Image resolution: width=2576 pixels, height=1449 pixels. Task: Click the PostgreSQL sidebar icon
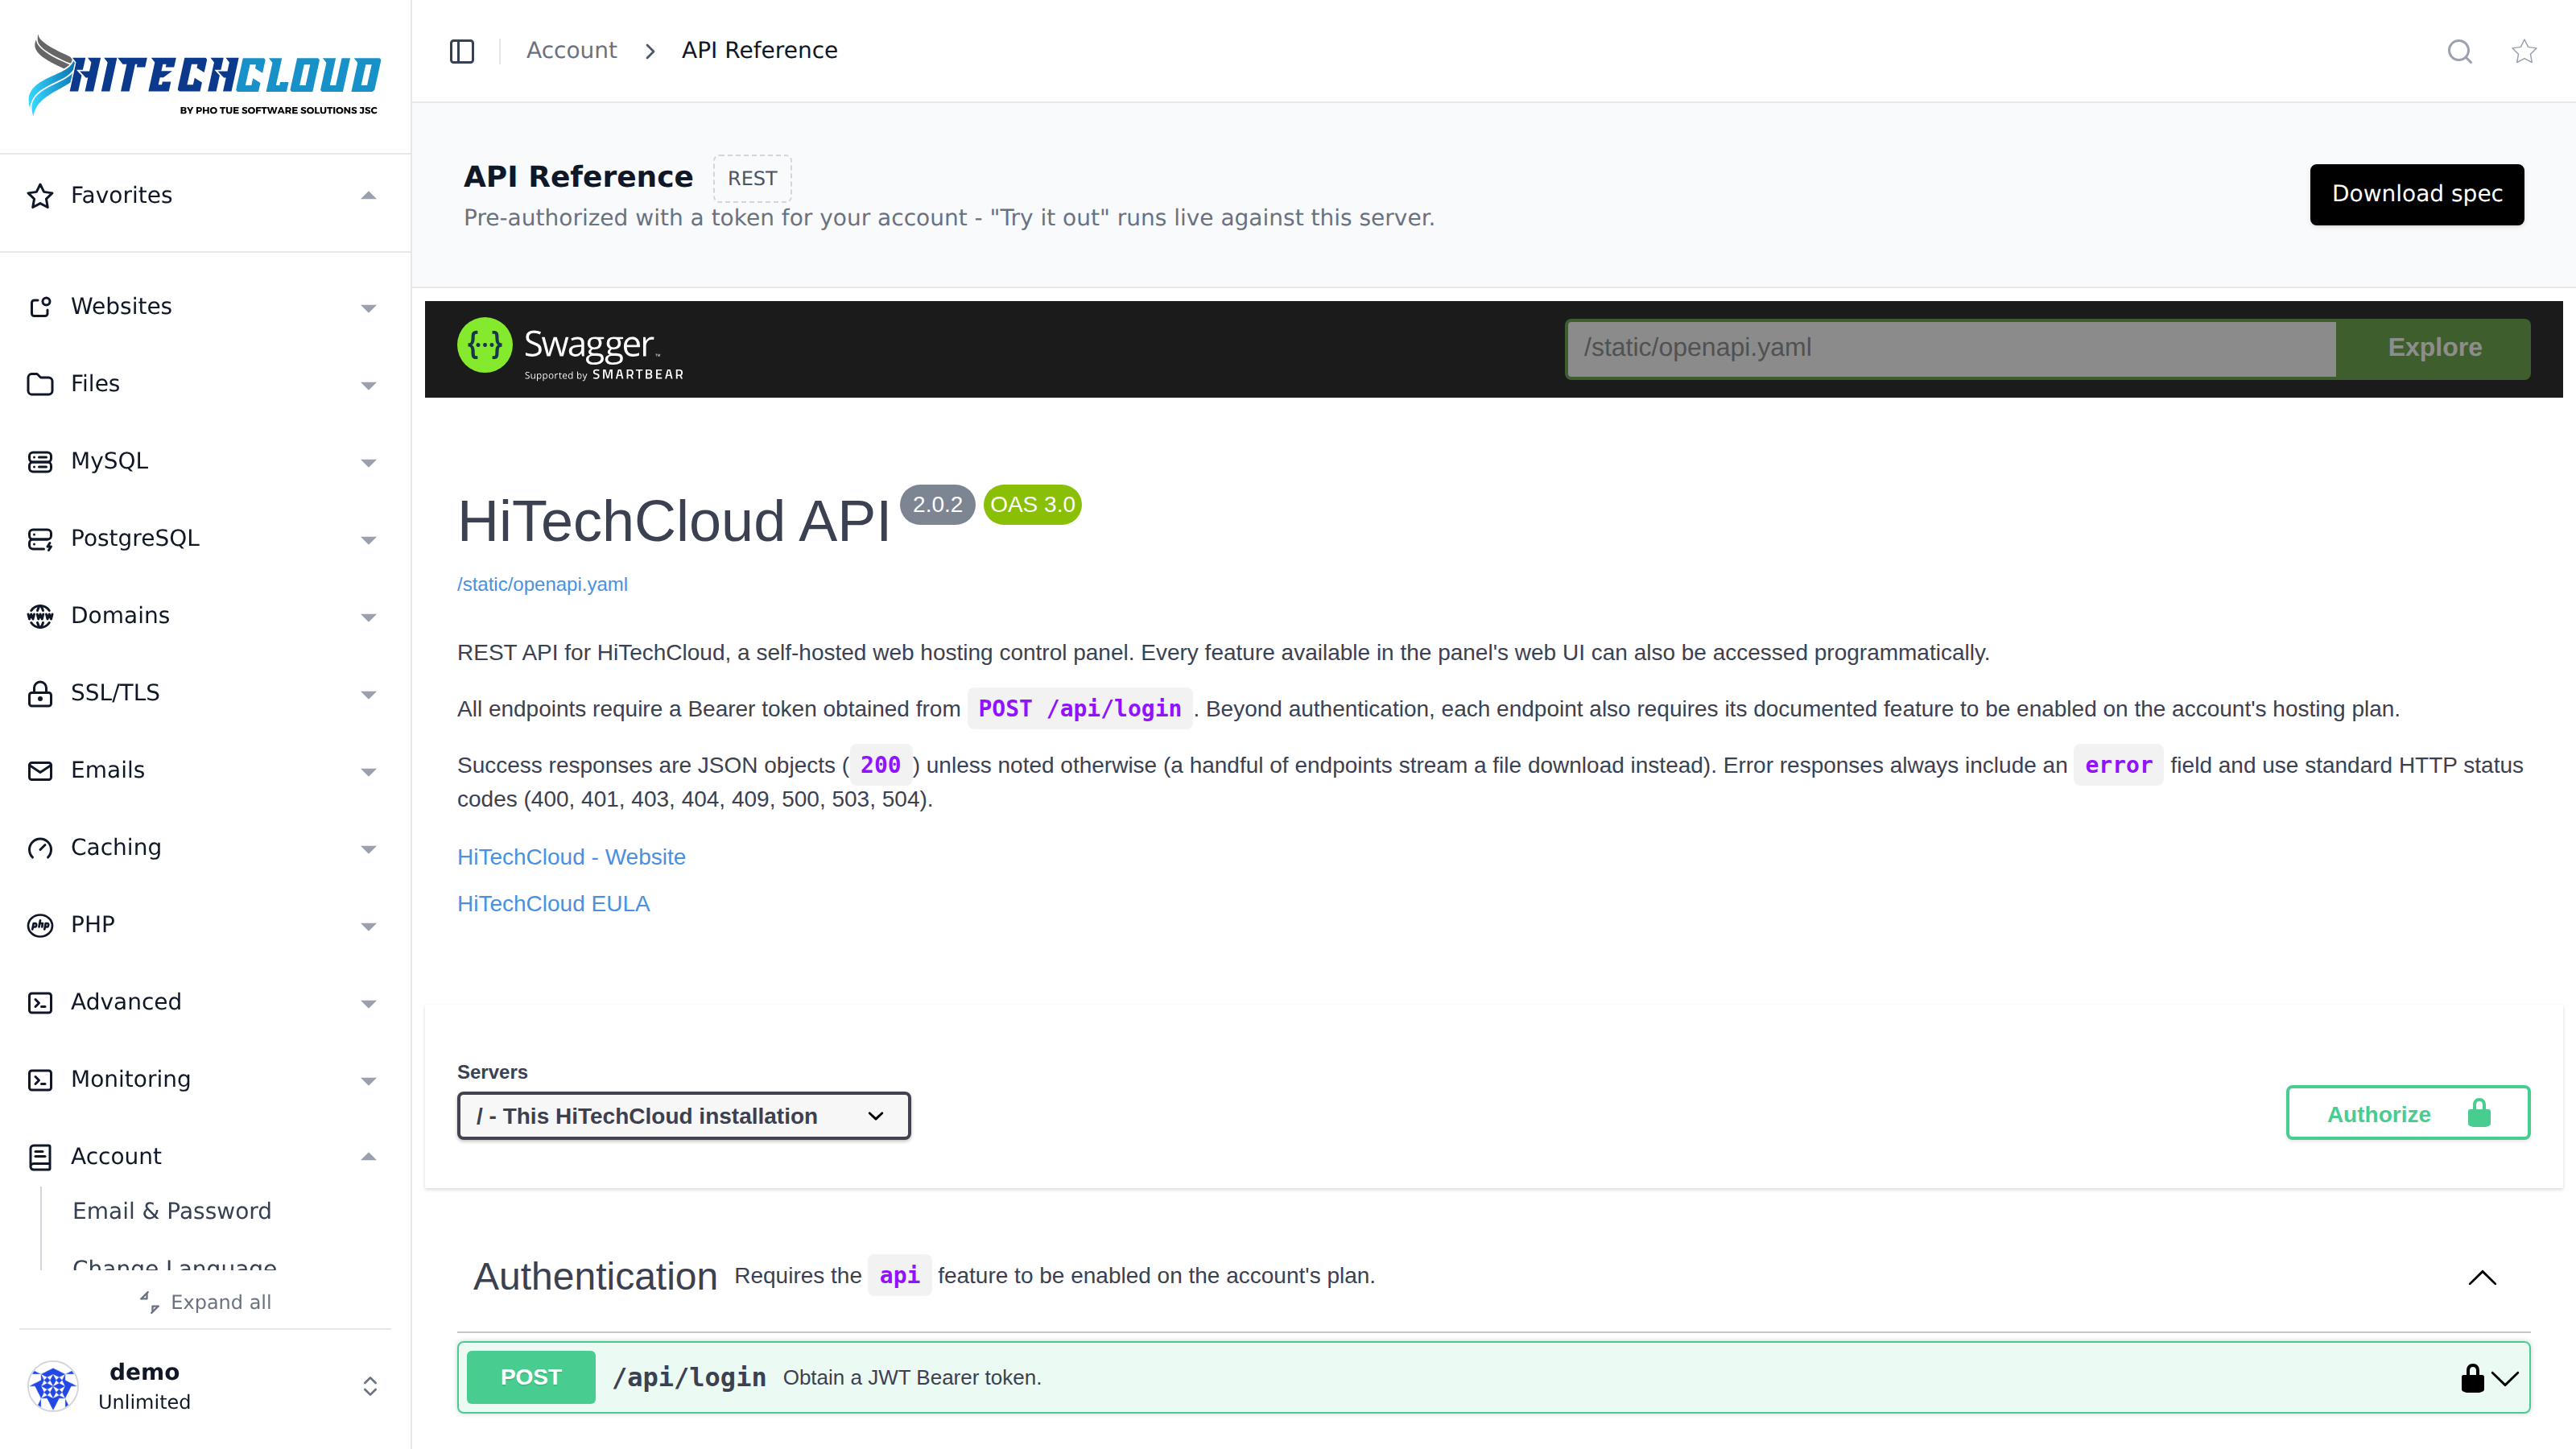[40, 539]
